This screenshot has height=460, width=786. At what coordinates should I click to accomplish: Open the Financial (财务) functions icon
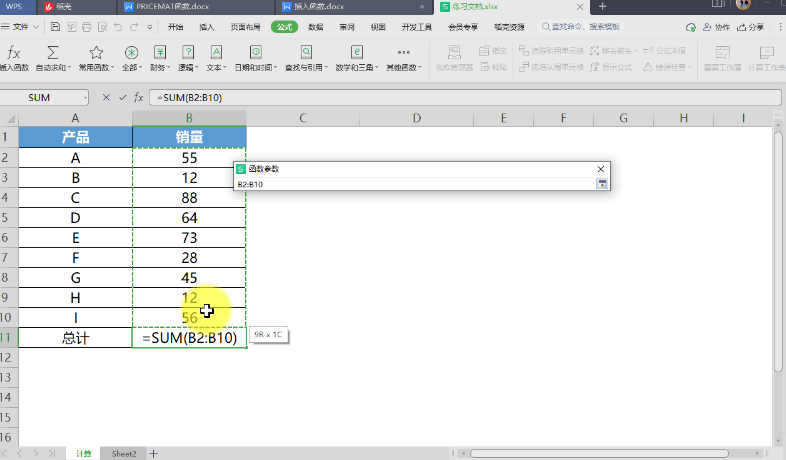tap(159, 52)
